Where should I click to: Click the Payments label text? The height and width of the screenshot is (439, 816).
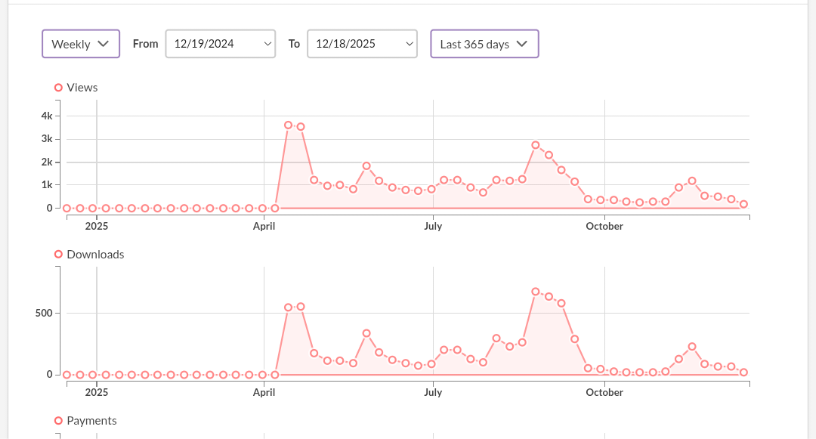pos(92,421)
